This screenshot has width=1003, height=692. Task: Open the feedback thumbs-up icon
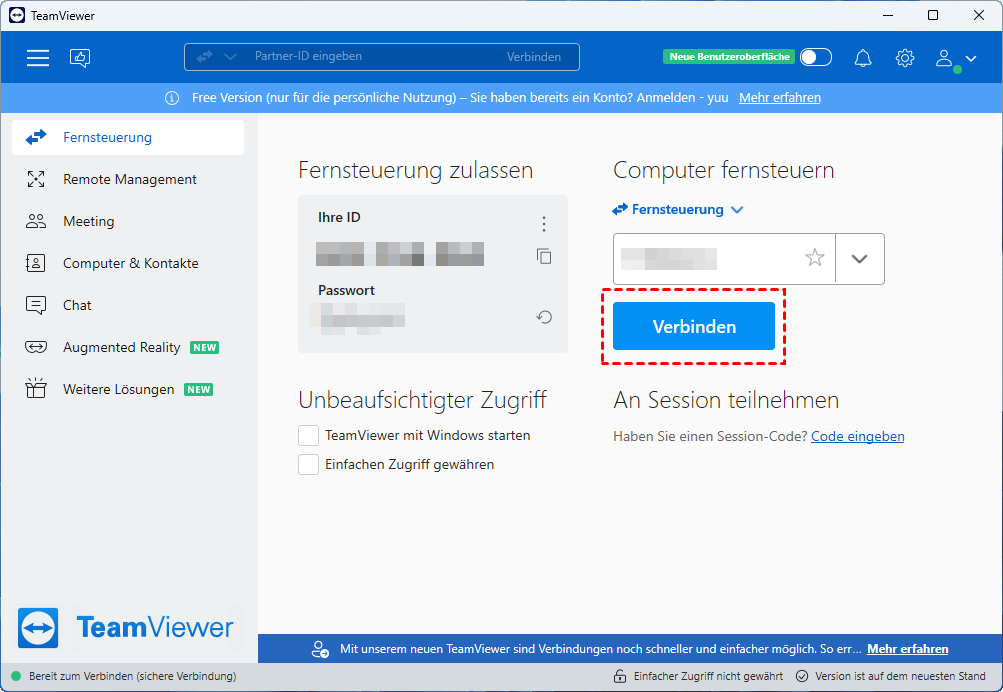80,58
